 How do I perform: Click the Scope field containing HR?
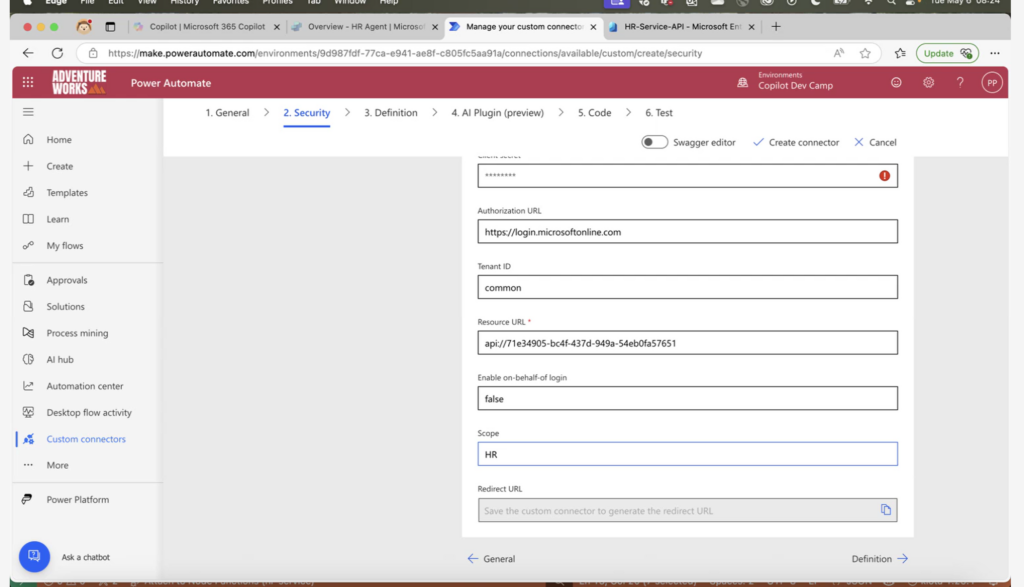pyautogui.click(x=687, y=454)
